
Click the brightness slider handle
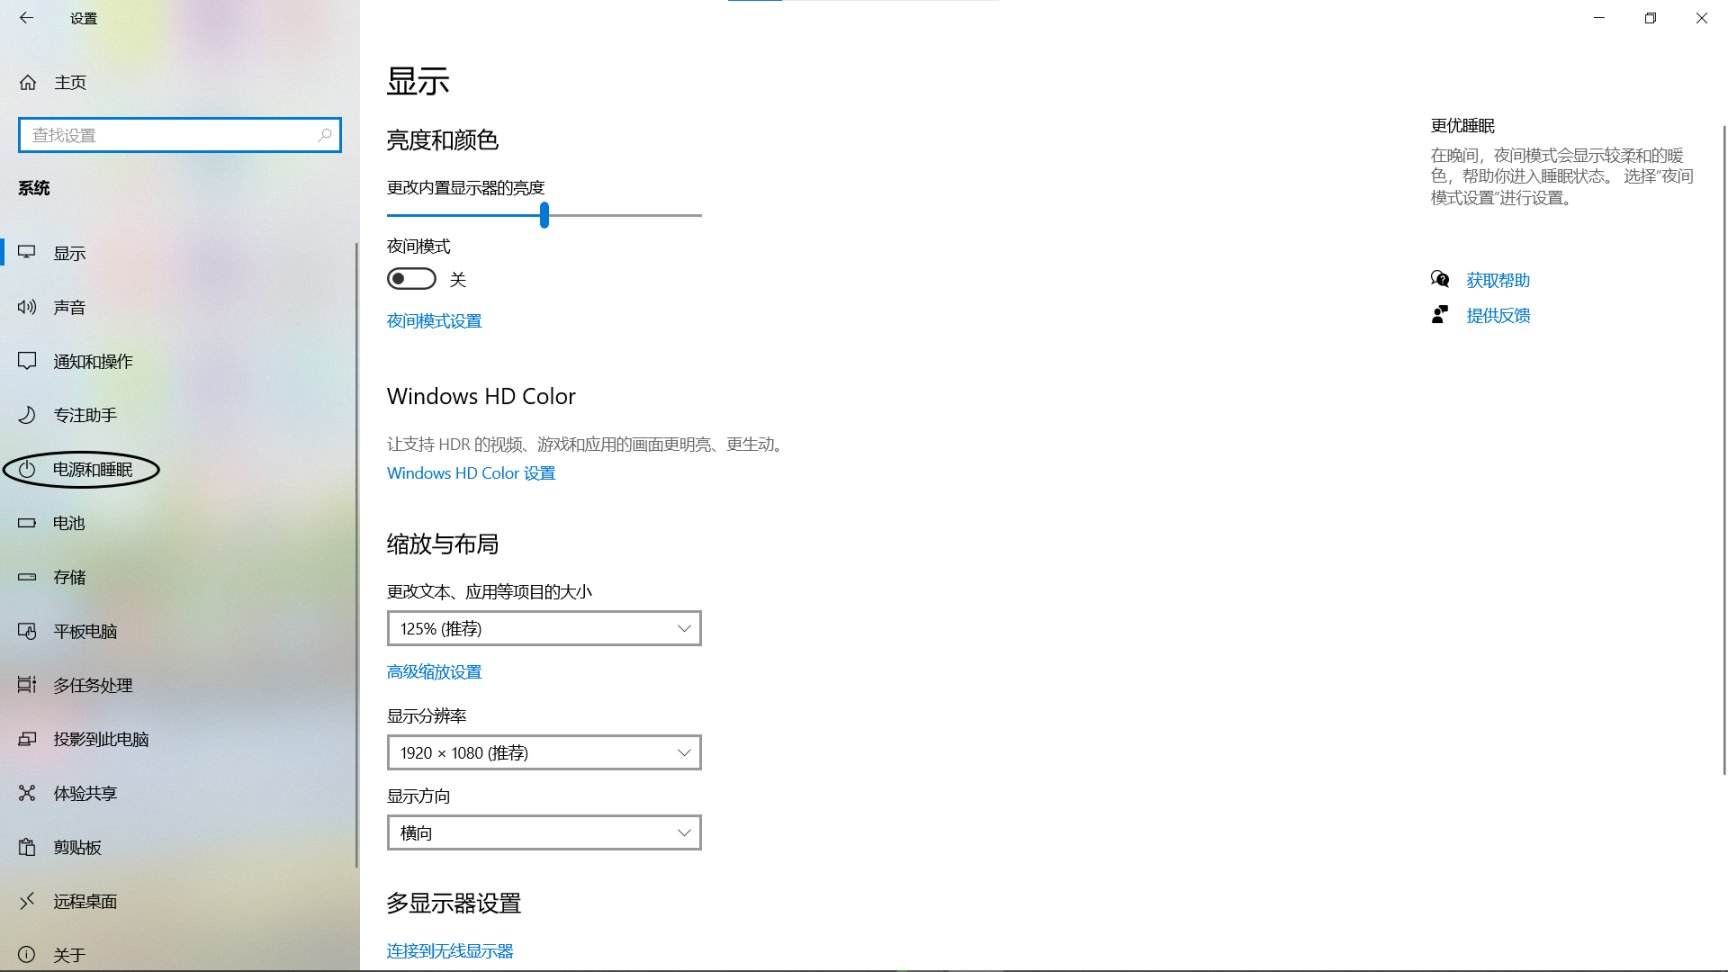(x=544, y=215)
